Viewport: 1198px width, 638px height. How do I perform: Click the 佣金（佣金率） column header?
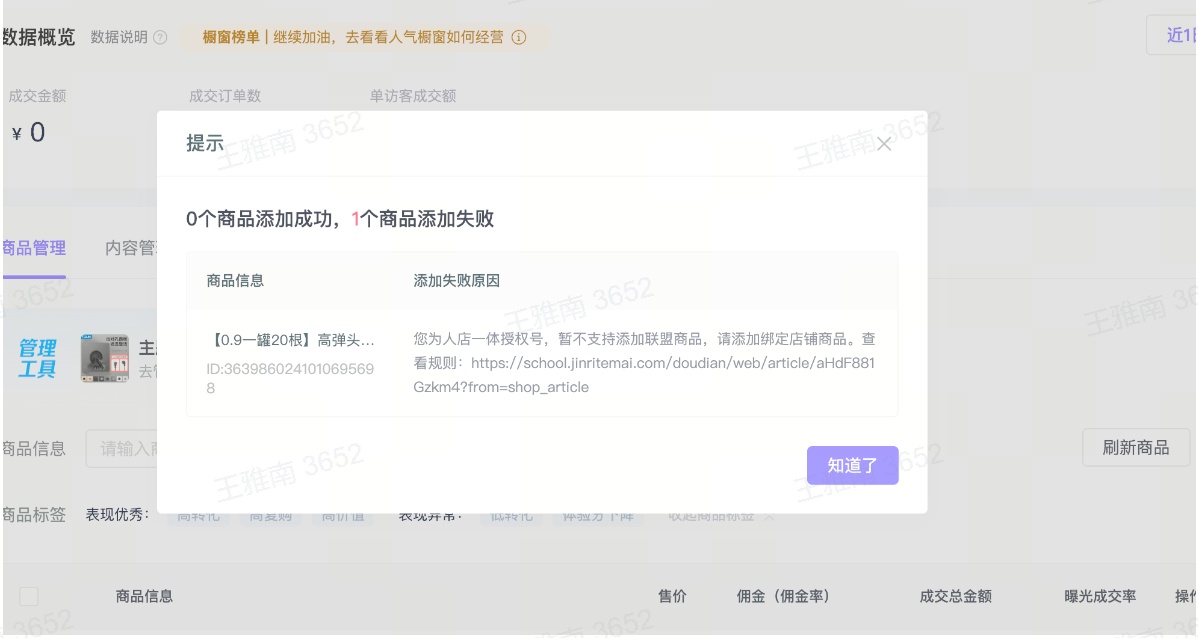click(x=783, y=597)
